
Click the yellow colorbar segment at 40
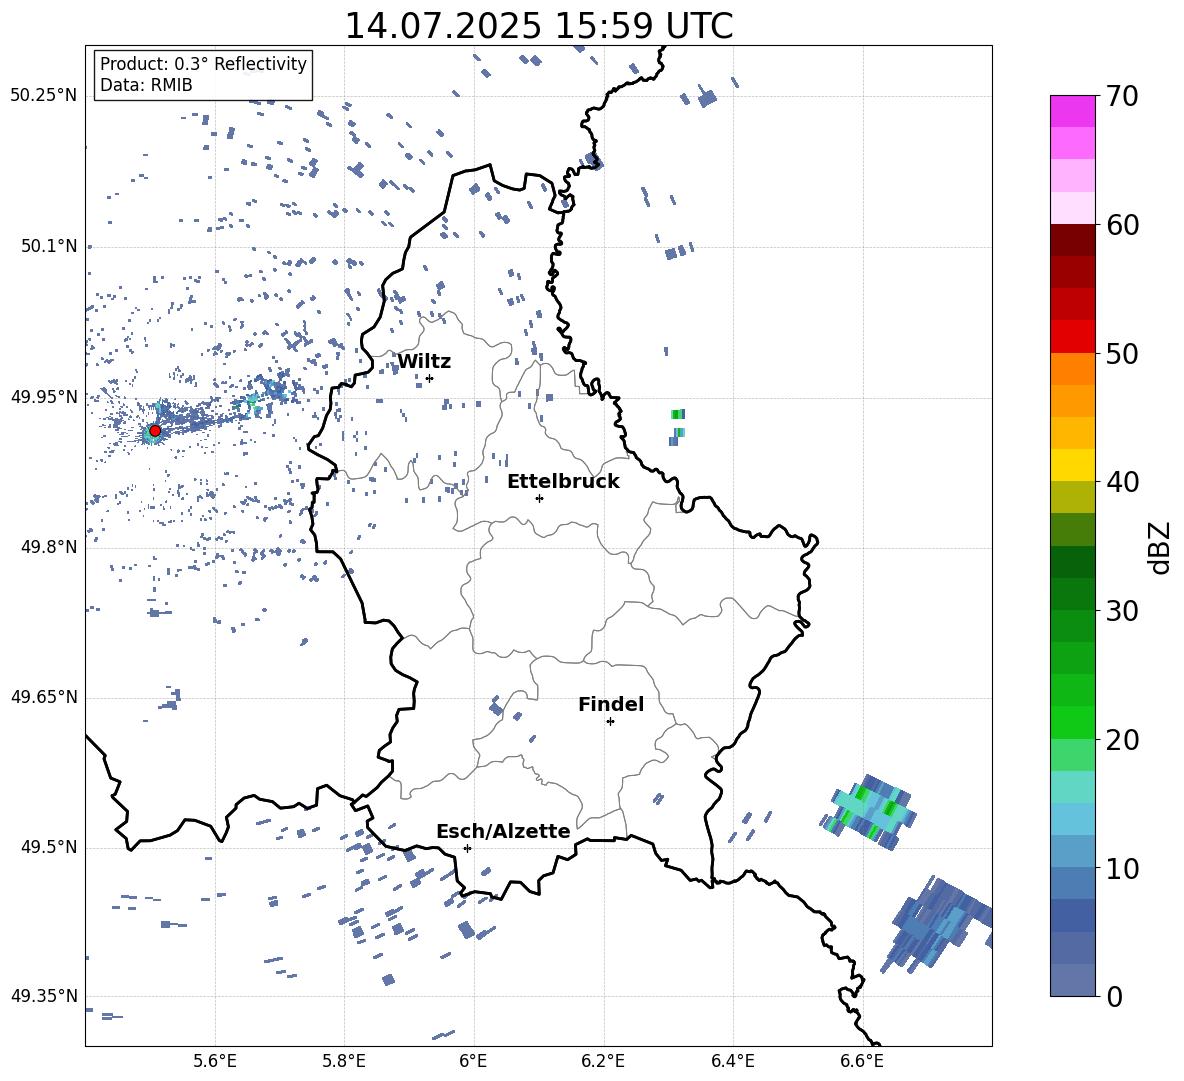1072,464
